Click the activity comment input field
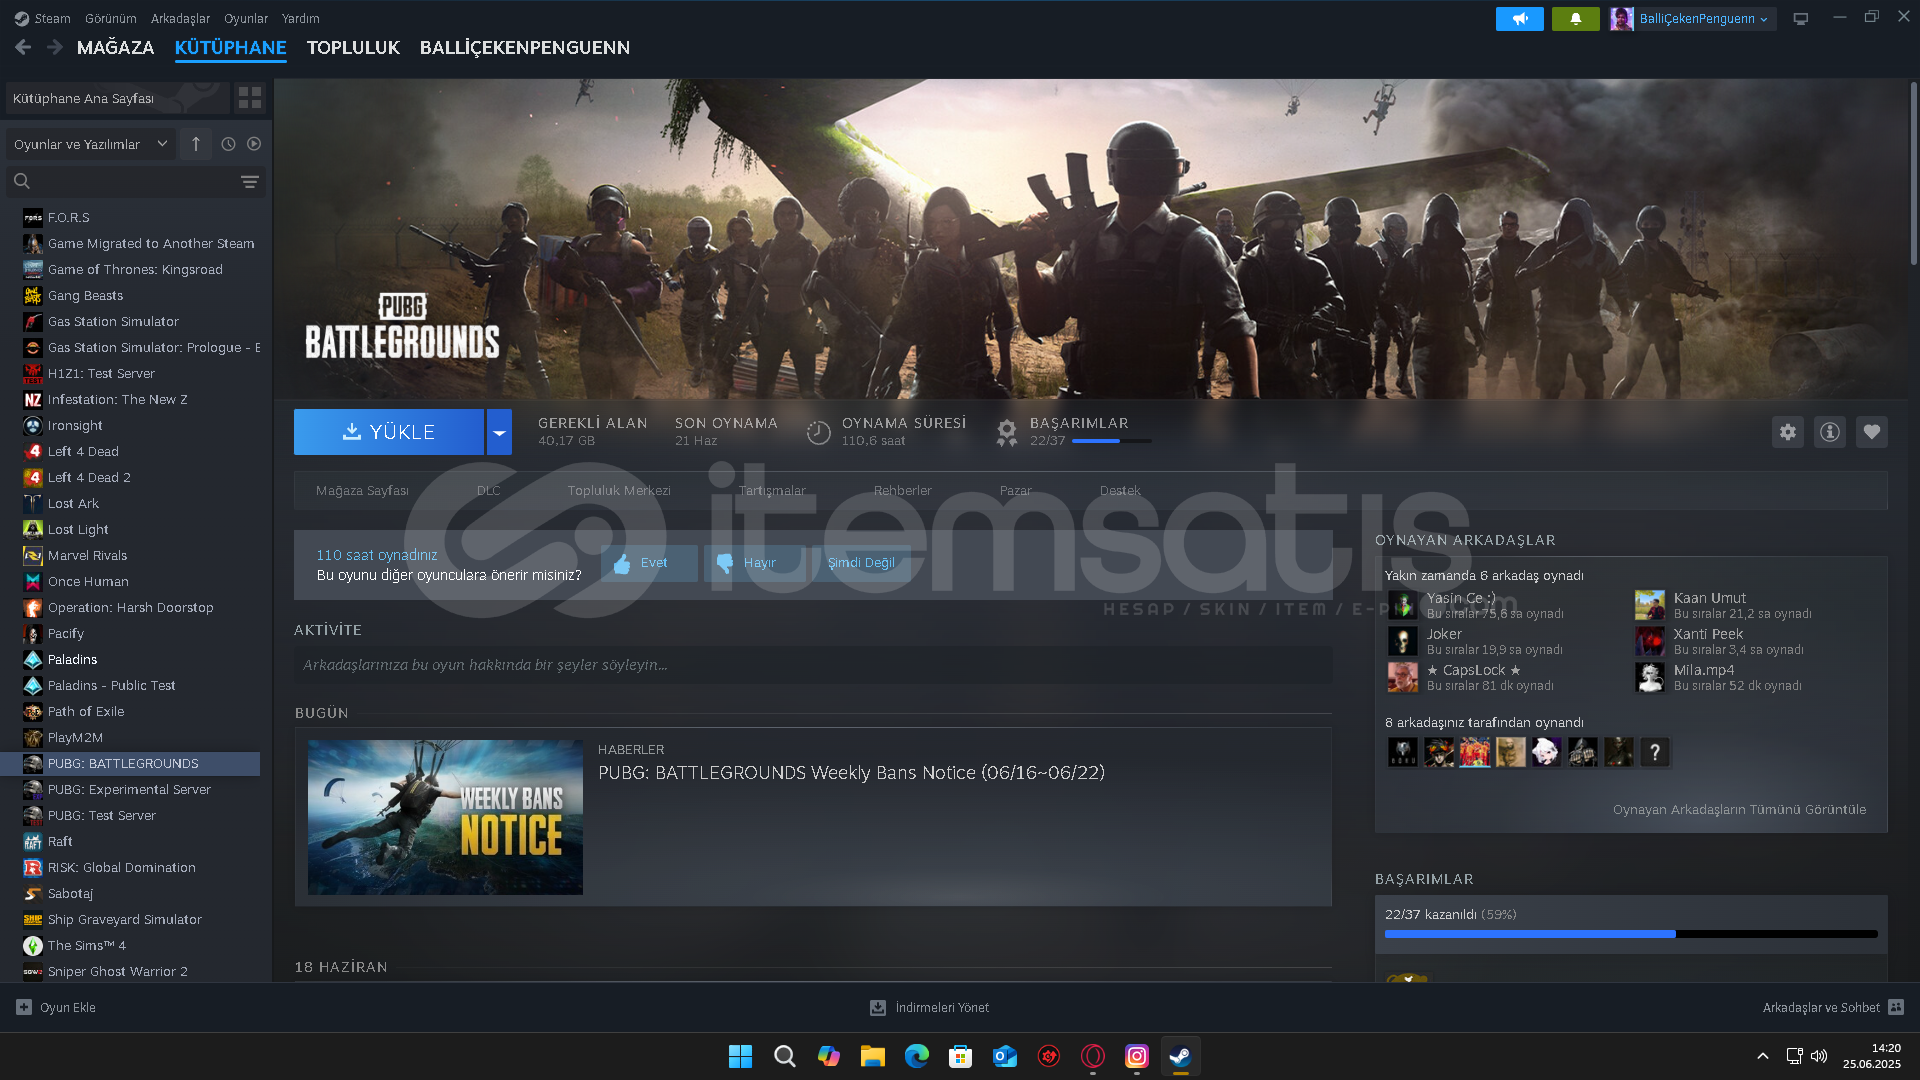The image size is (1920, 1080). click(x=813, y=665)
